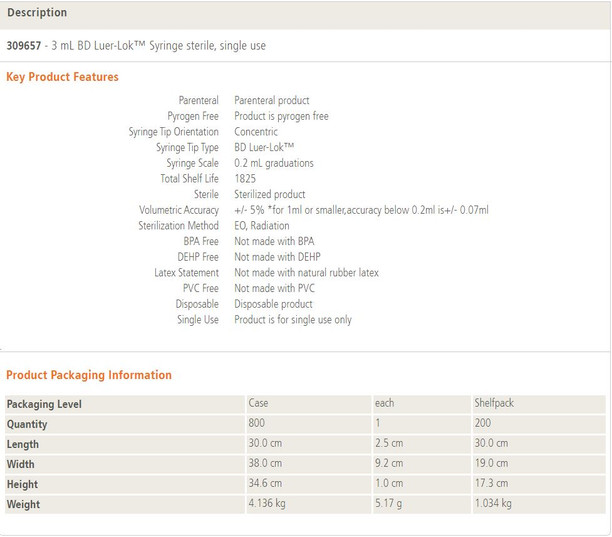Click the Latex Statement label
The width and height of the screenshot is (612, 537).
pos(186,273)
